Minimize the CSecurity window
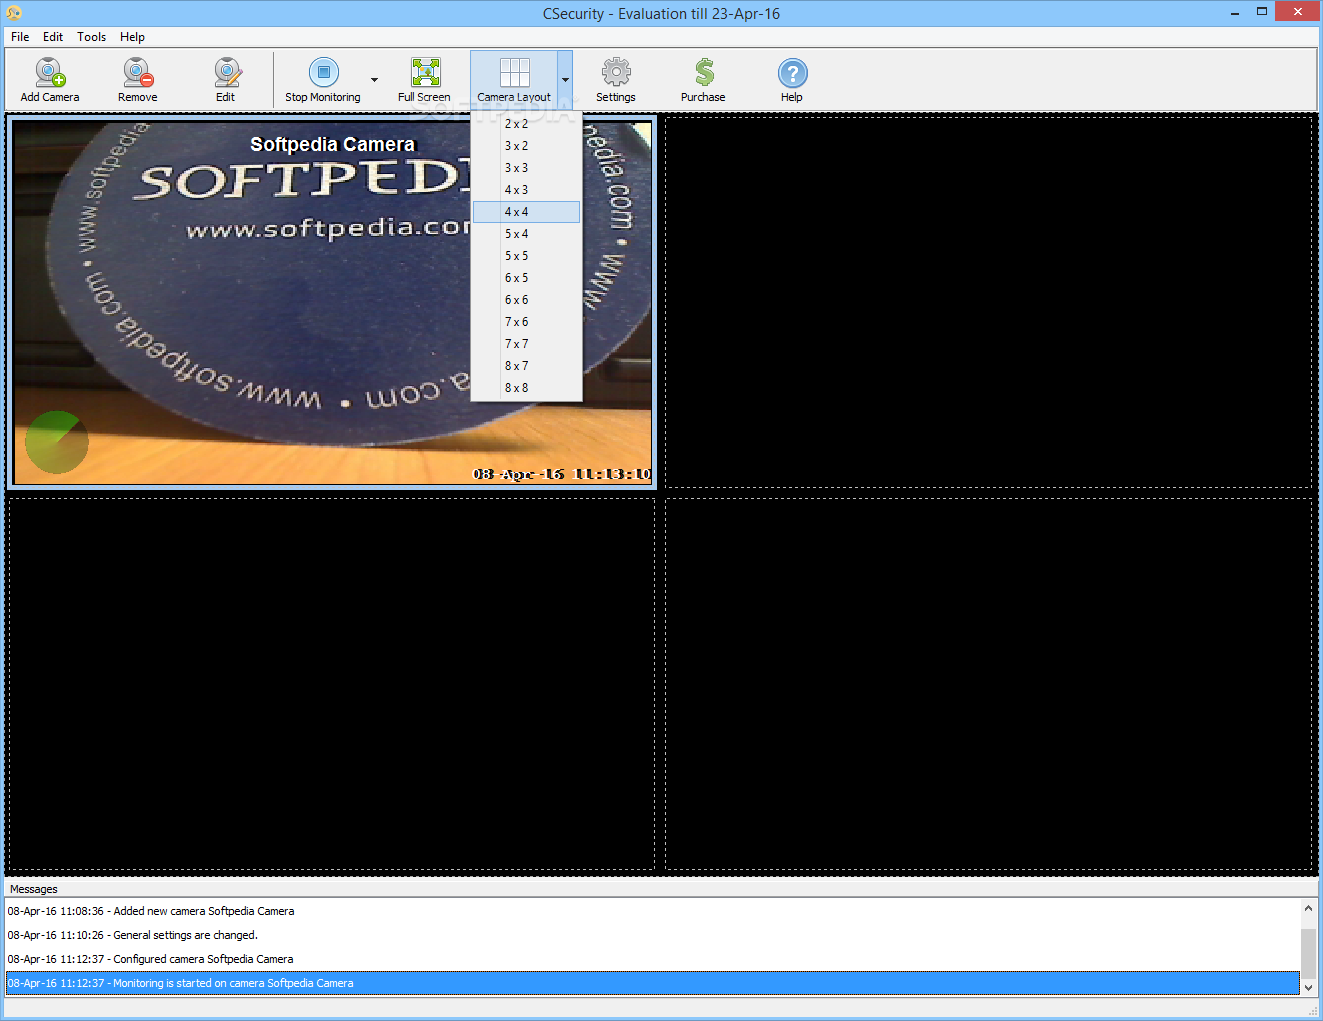The image size is (1323, 1021). click(1234, 12)
